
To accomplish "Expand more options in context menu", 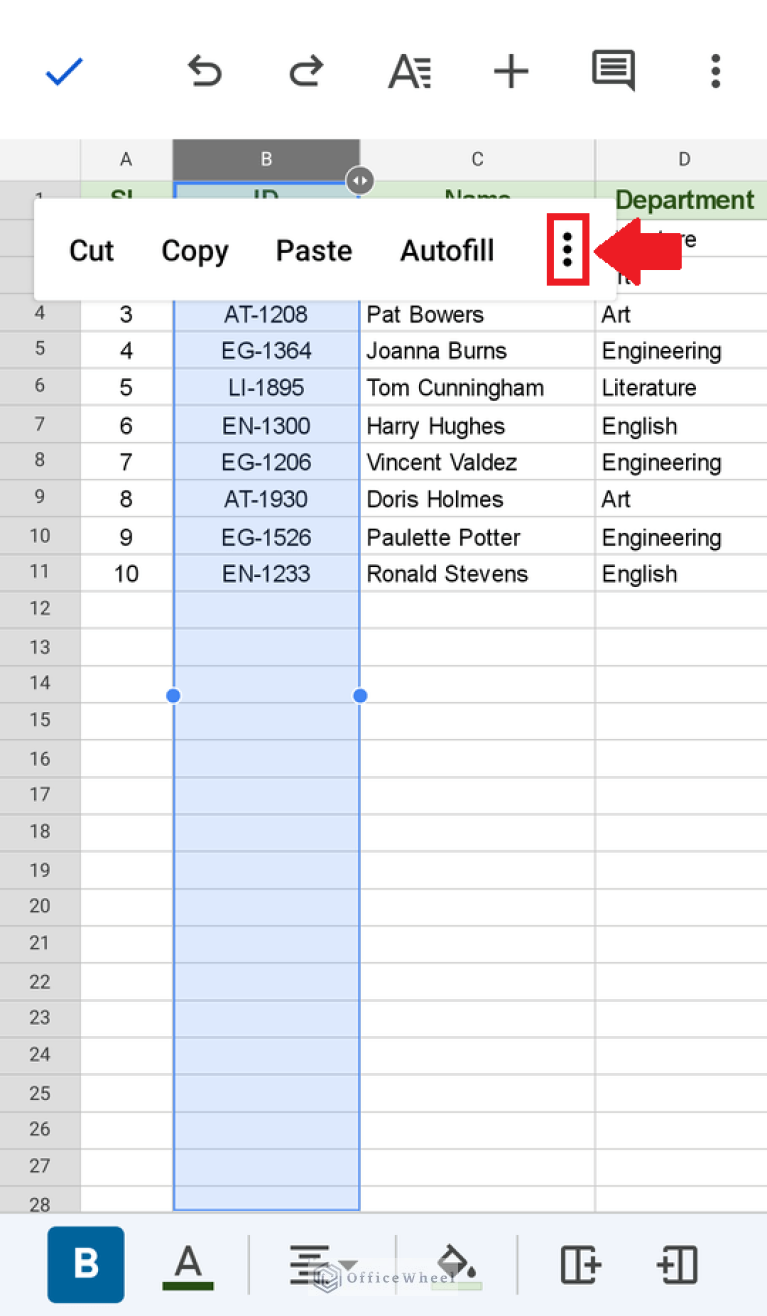I will click(x=567, y=248).
